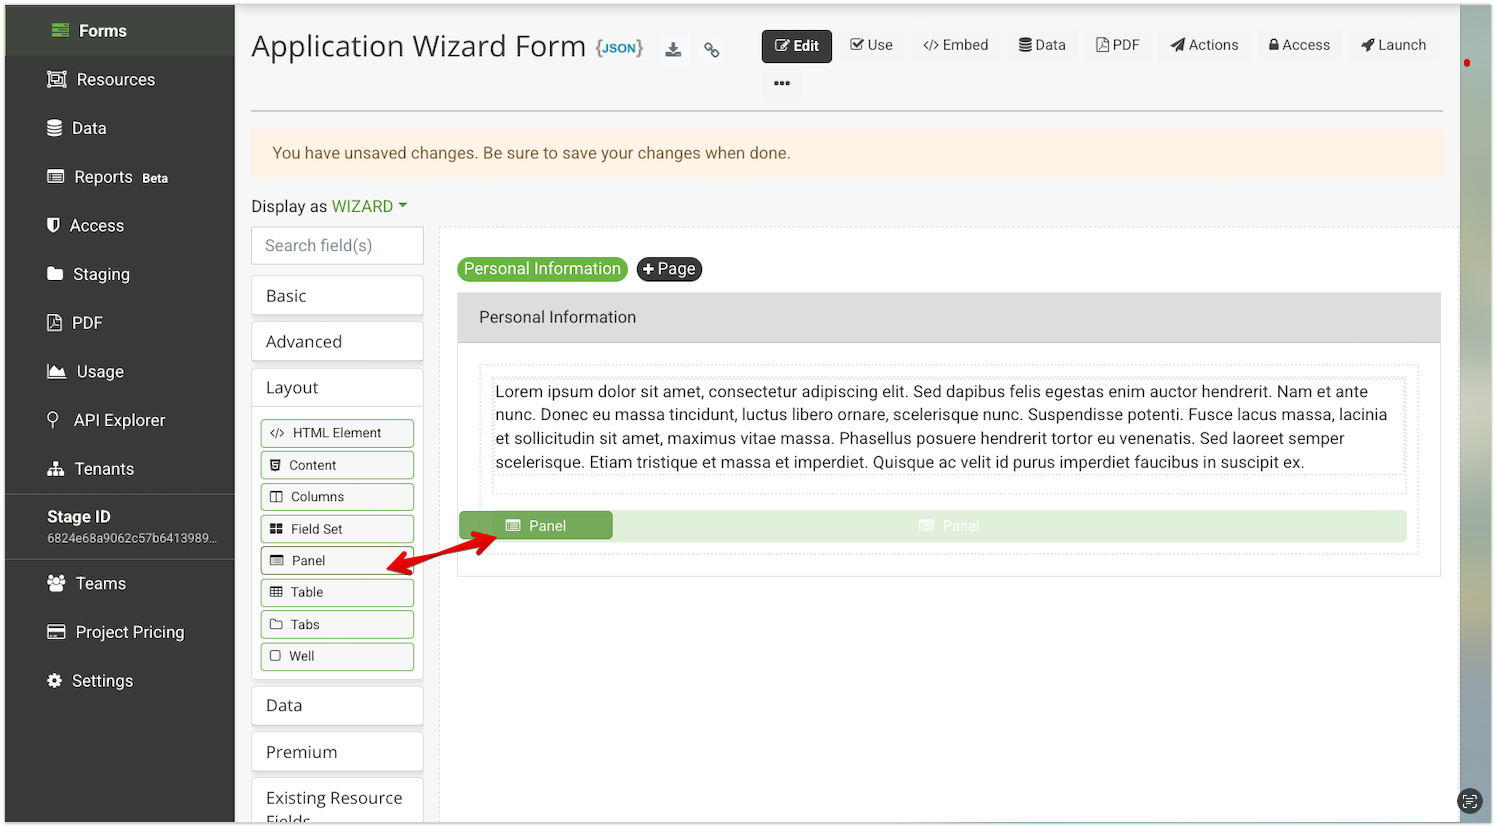Collapse the Layout components section

pyautogui.click(x=337, y=388)
